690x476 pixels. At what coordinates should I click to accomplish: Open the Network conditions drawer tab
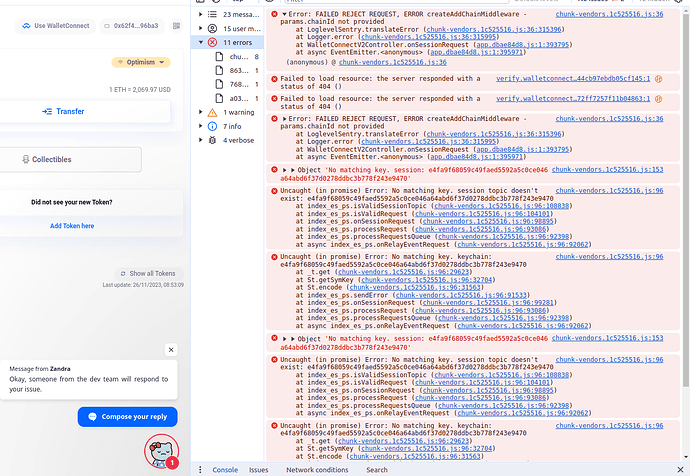click(x=317, y=470)
